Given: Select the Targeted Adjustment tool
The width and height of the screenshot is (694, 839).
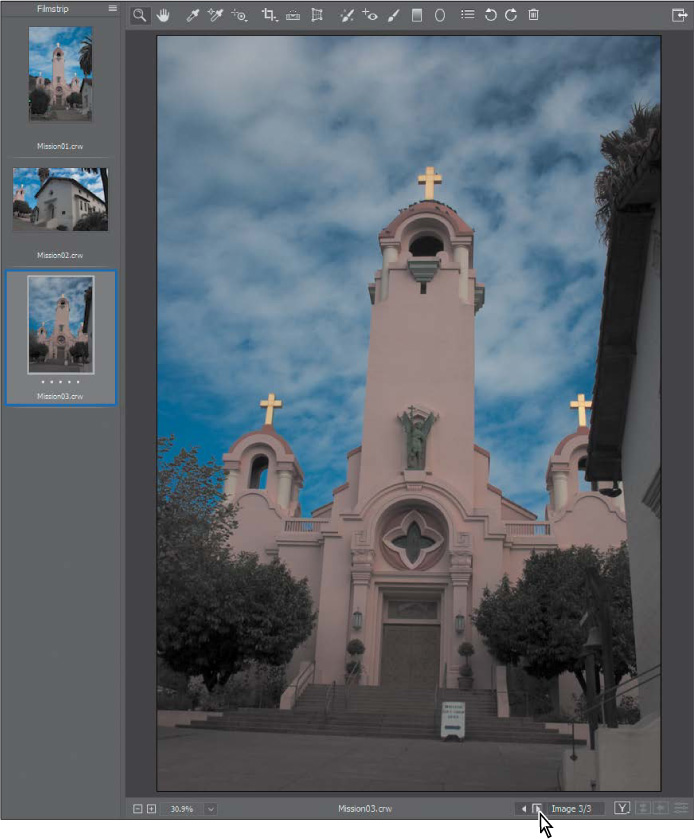Looking at the screenshot, I should click(239, 16).
